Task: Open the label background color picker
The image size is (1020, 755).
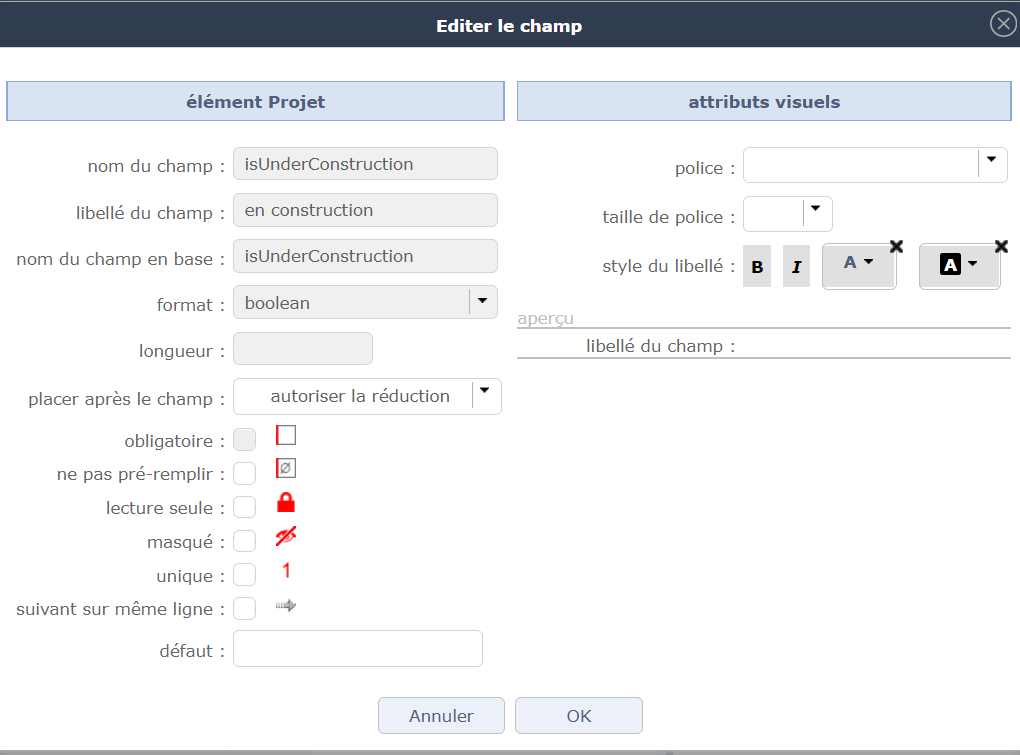Action: pos(958,264)
